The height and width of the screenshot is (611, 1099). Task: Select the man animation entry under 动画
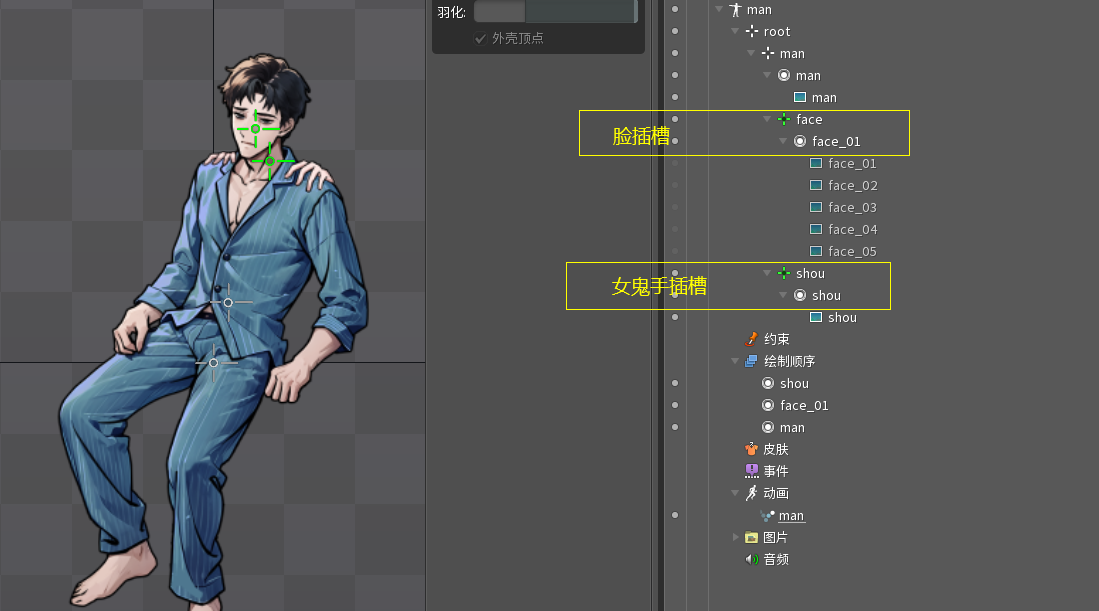791,516
